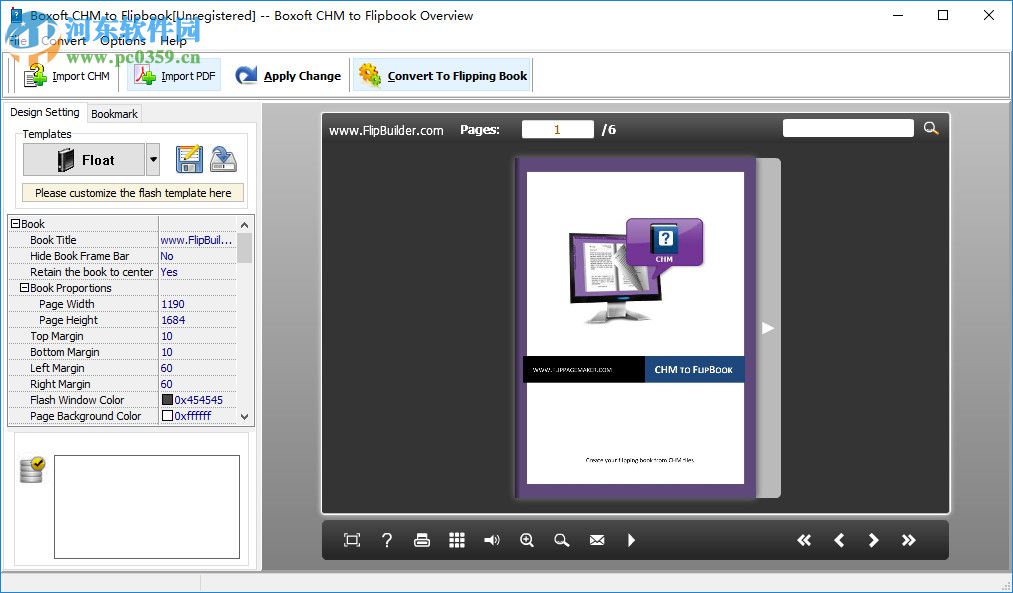Screen dimensions: 1013x593
Task: Click the zoom-in magnifier icon on flipbook toolbar
Action: point(527,540)
